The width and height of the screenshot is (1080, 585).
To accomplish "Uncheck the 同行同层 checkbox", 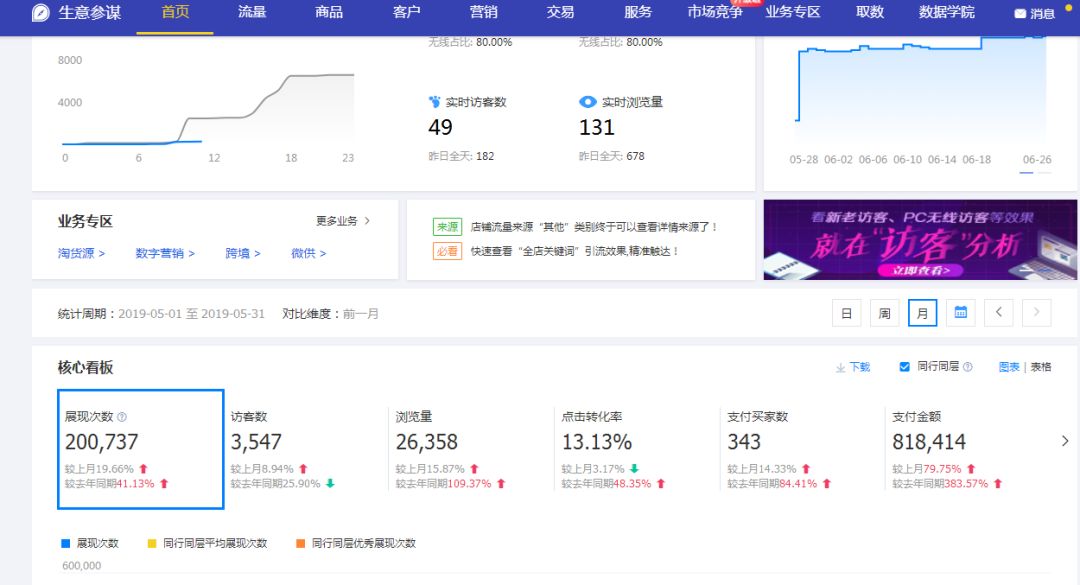I will click(904, 367).
